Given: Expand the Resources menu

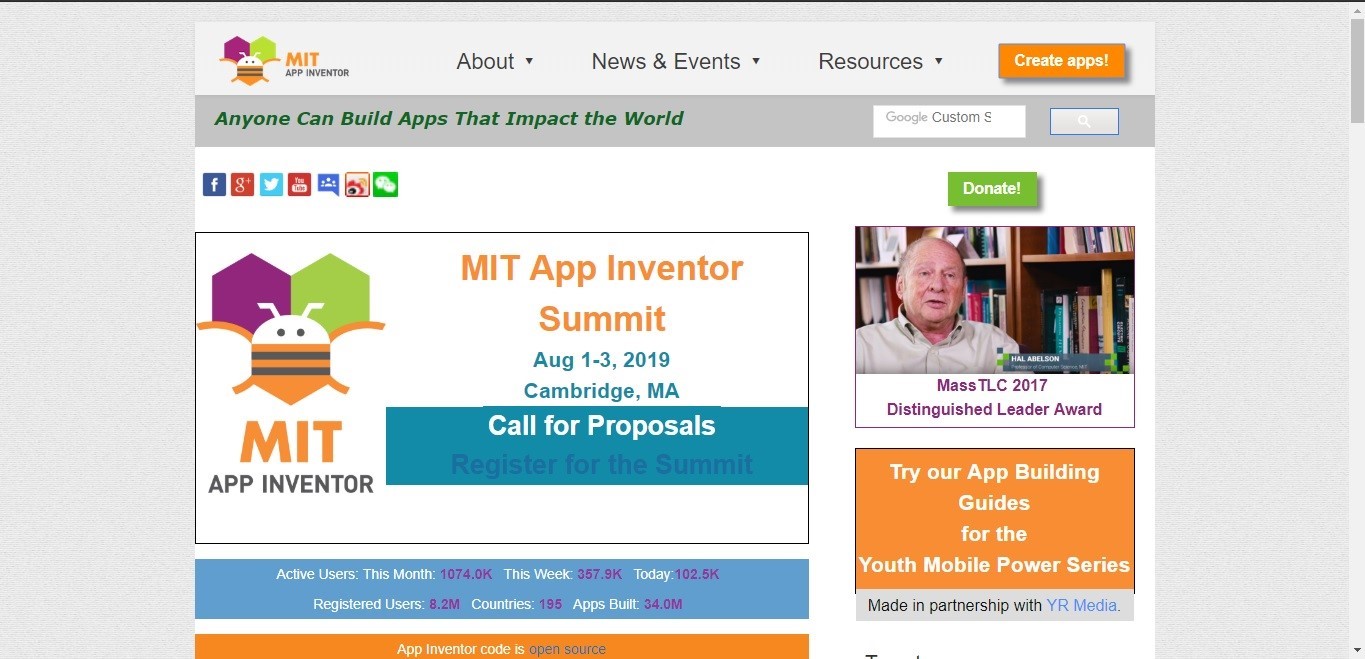Looking at the screenshot, I should (881, 61).
